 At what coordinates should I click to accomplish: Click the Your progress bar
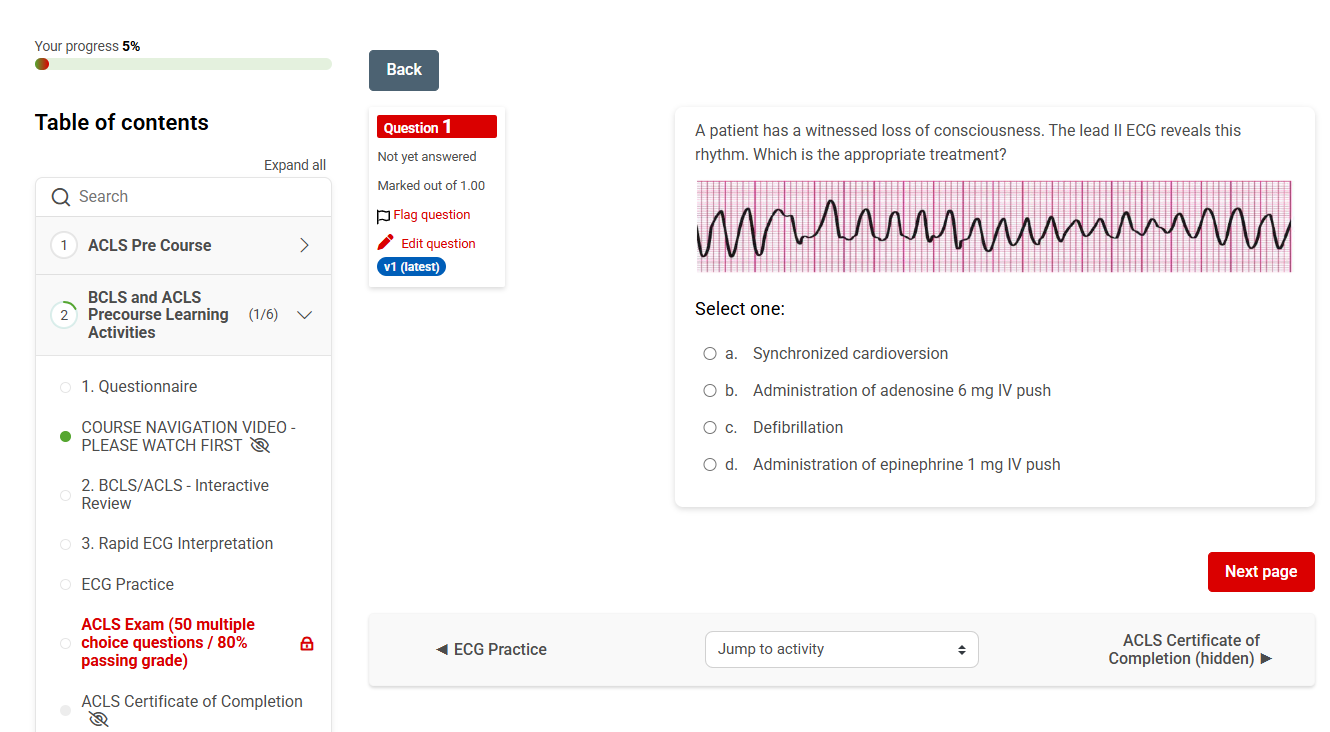[x=183, y=64]
